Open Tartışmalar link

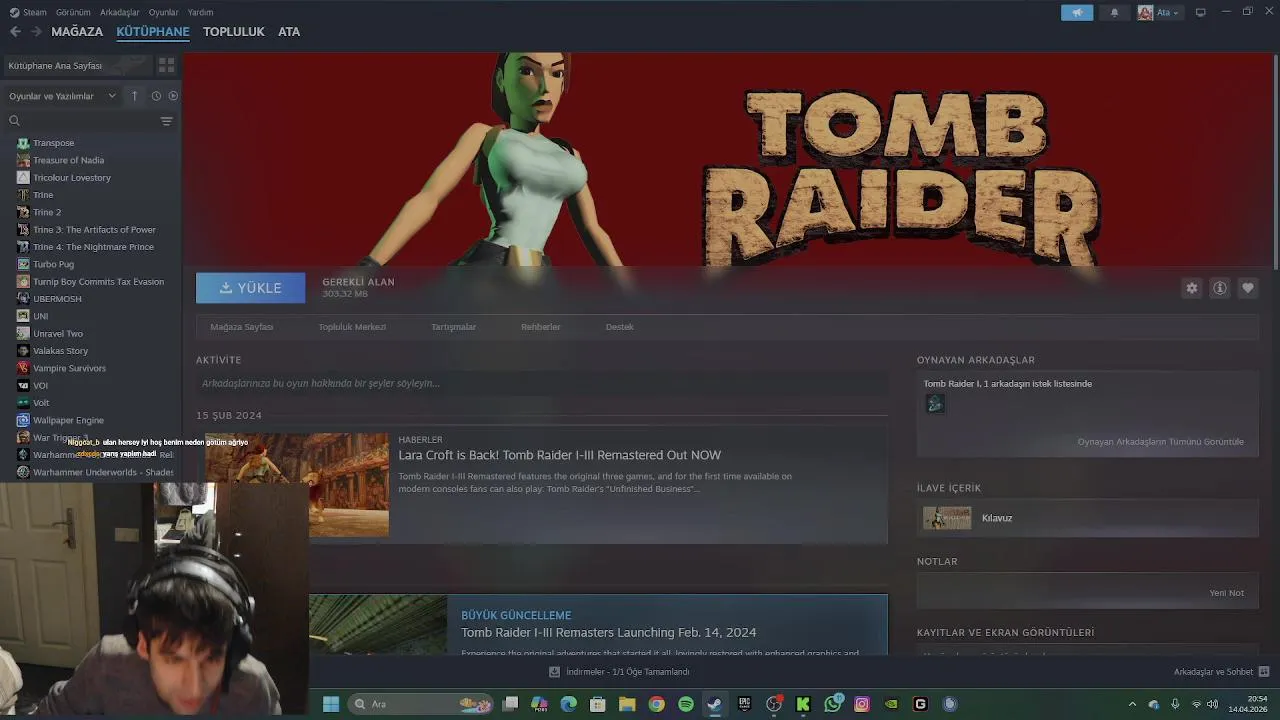[x=453, y=327]
